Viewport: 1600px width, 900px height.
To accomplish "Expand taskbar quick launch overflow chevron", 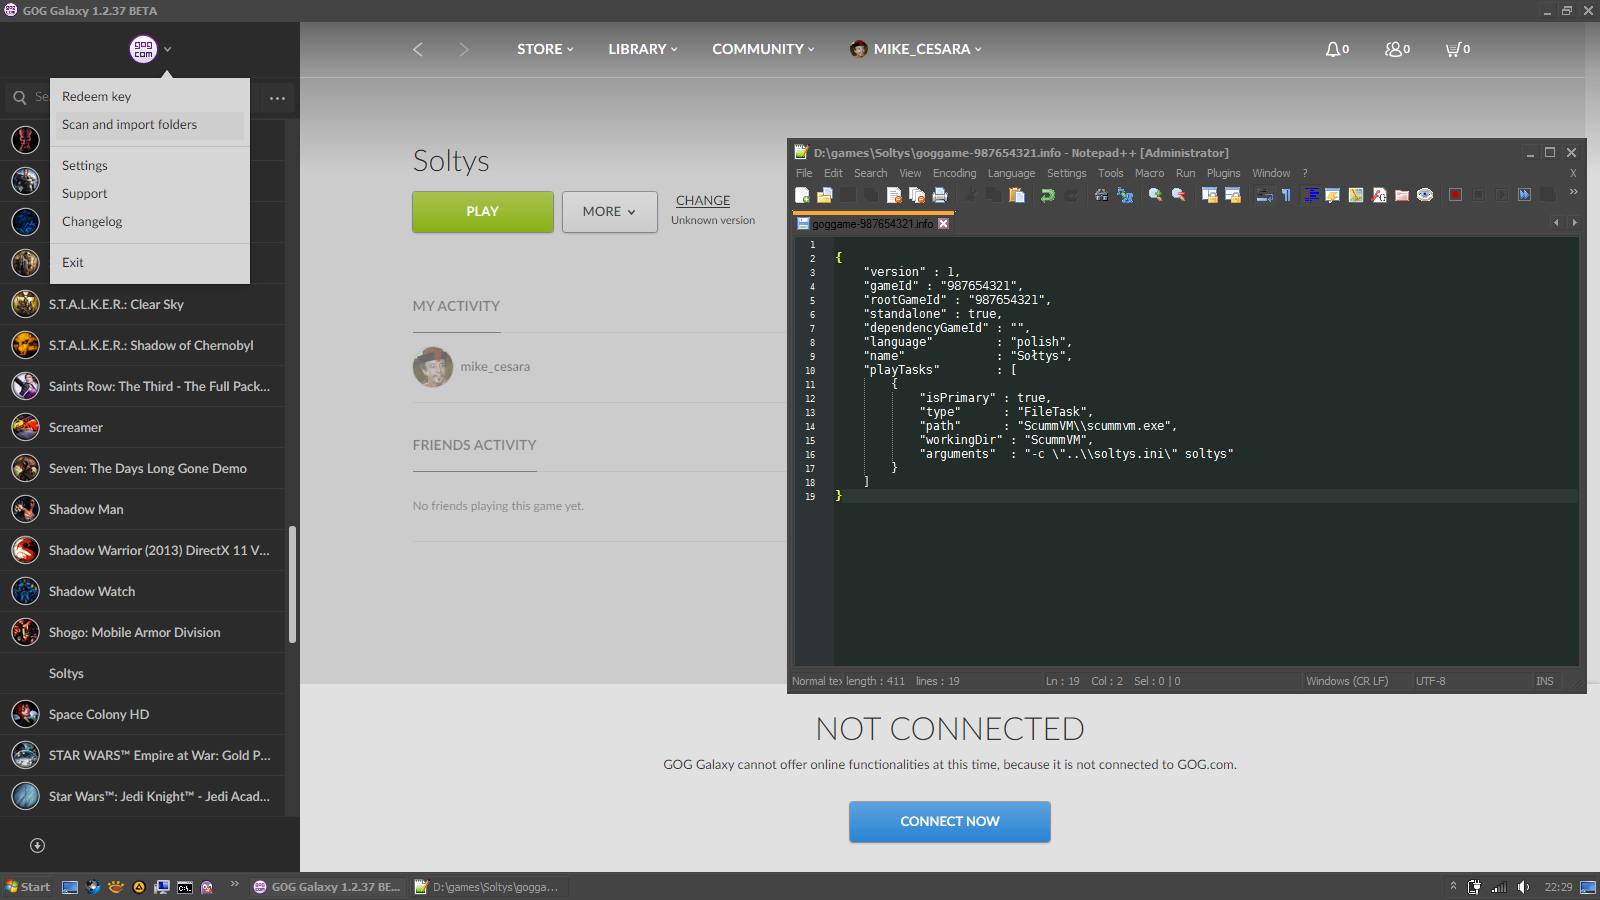I will pos(235,884).
